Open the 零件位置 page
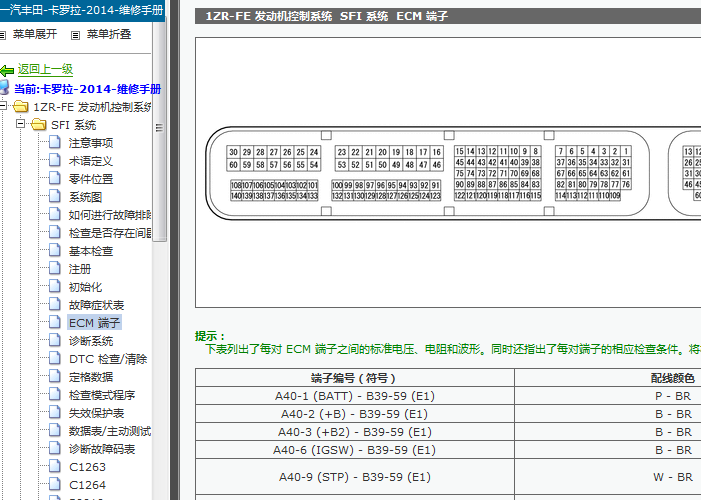The height and width of the screenshot is (500, 701). pos(91,179)
